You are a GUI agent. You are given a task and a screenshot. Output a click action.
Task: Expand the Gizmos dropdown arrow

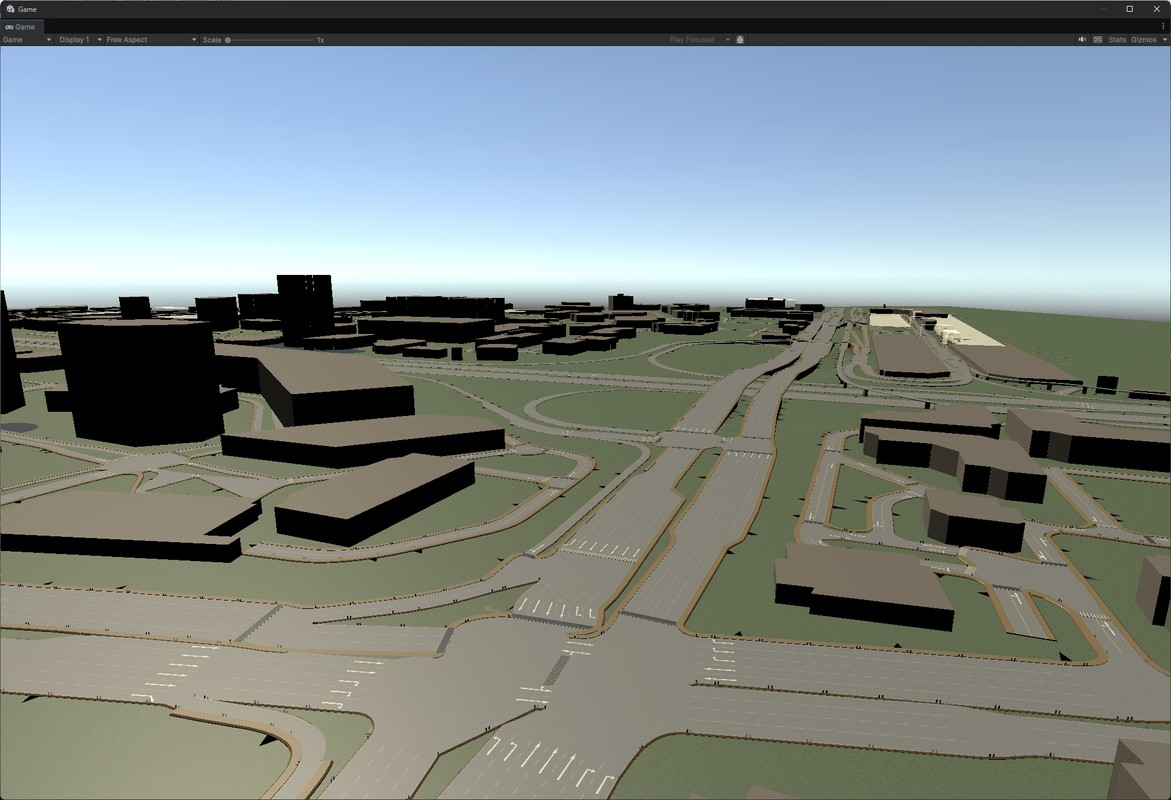(x=1165, y=40)
